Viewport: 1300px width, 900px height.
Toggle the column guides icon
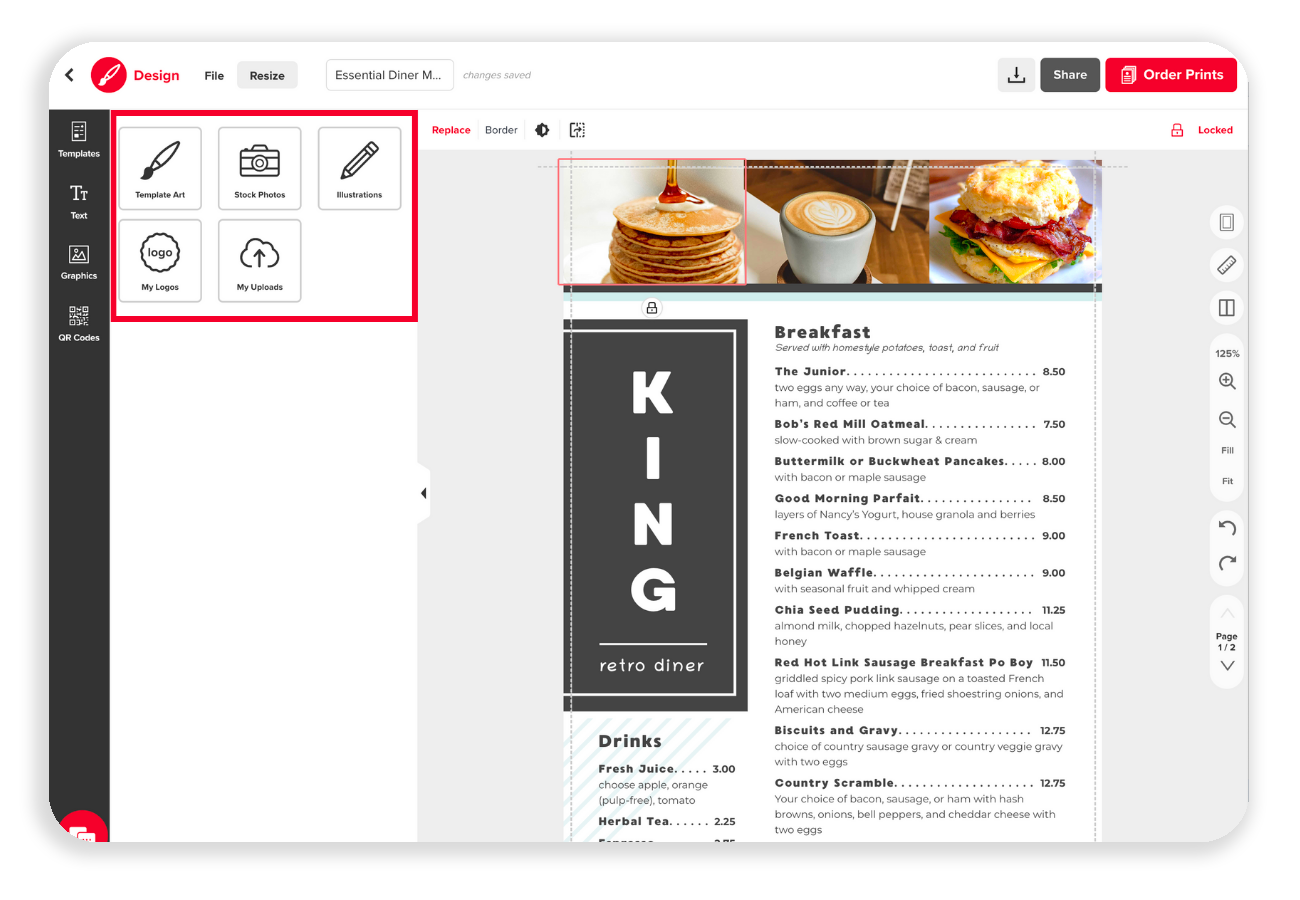tap(1227, 308)
